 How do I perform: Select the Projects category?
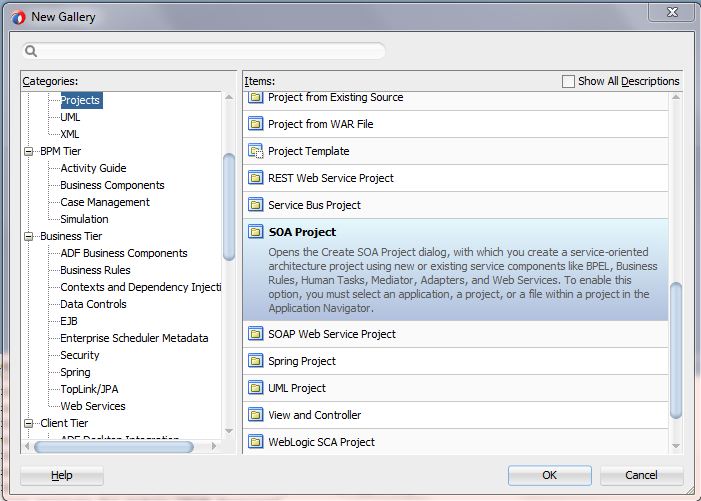coord(80,100)
